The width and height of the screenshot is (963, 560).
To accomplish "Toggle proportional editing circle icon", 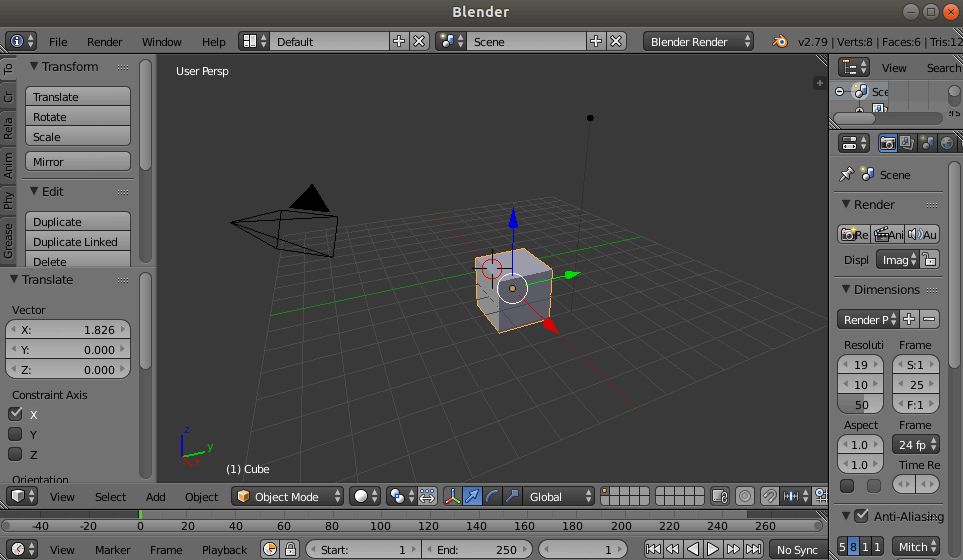I will coord(744,496).
